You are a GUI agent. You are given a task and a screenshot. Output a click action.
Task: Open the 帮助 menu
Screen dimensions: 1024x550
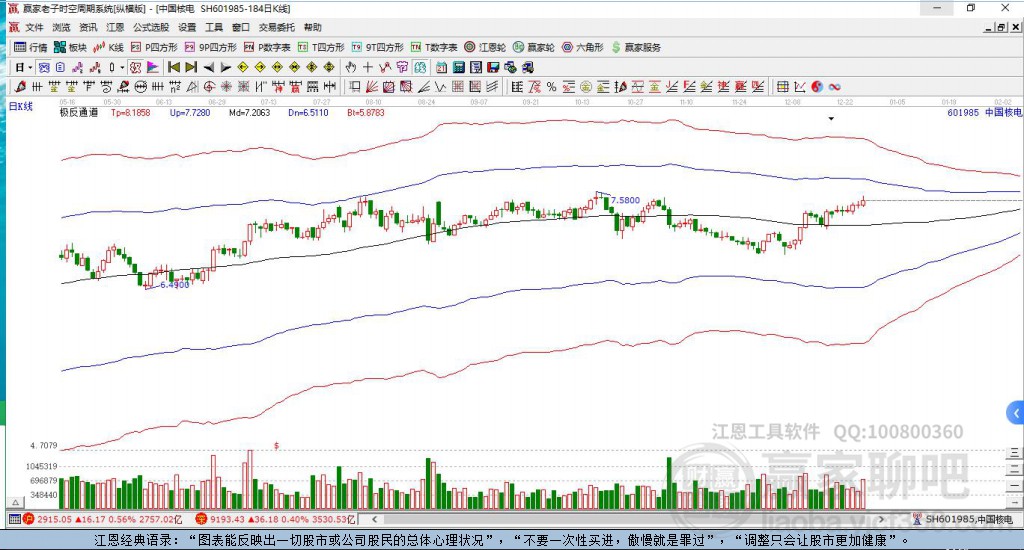click(313, 27)
